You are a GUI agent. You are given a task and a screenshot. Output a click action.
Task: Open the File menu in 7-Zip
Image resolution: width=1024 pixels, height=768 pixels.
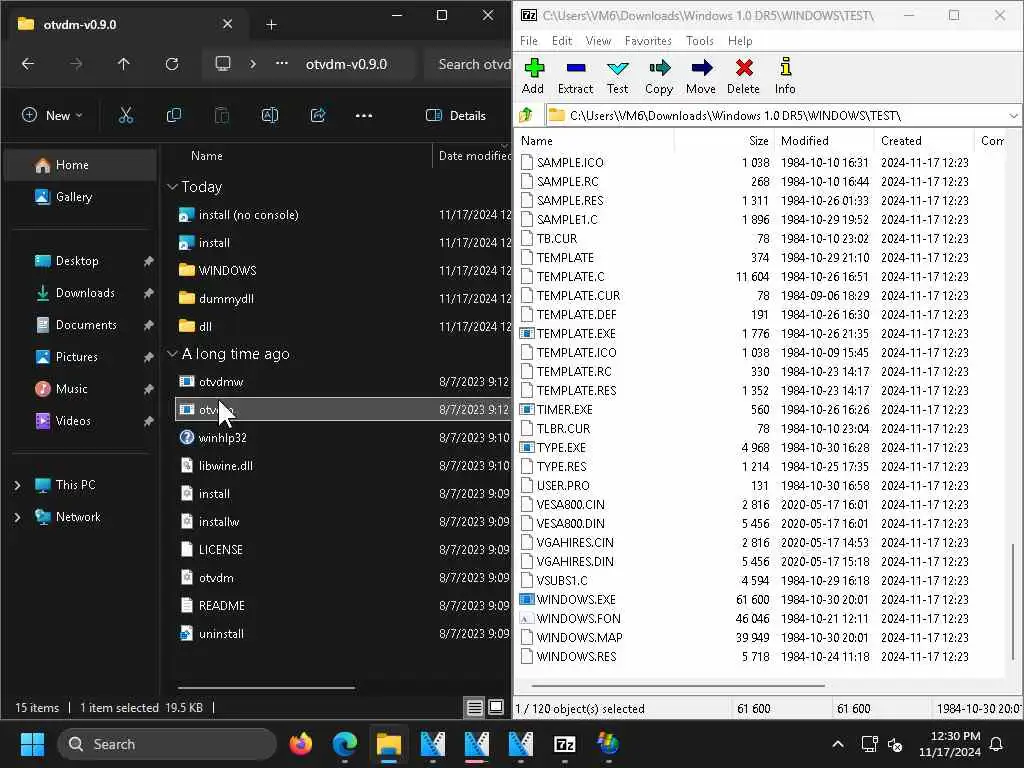[x=529, y=40]
